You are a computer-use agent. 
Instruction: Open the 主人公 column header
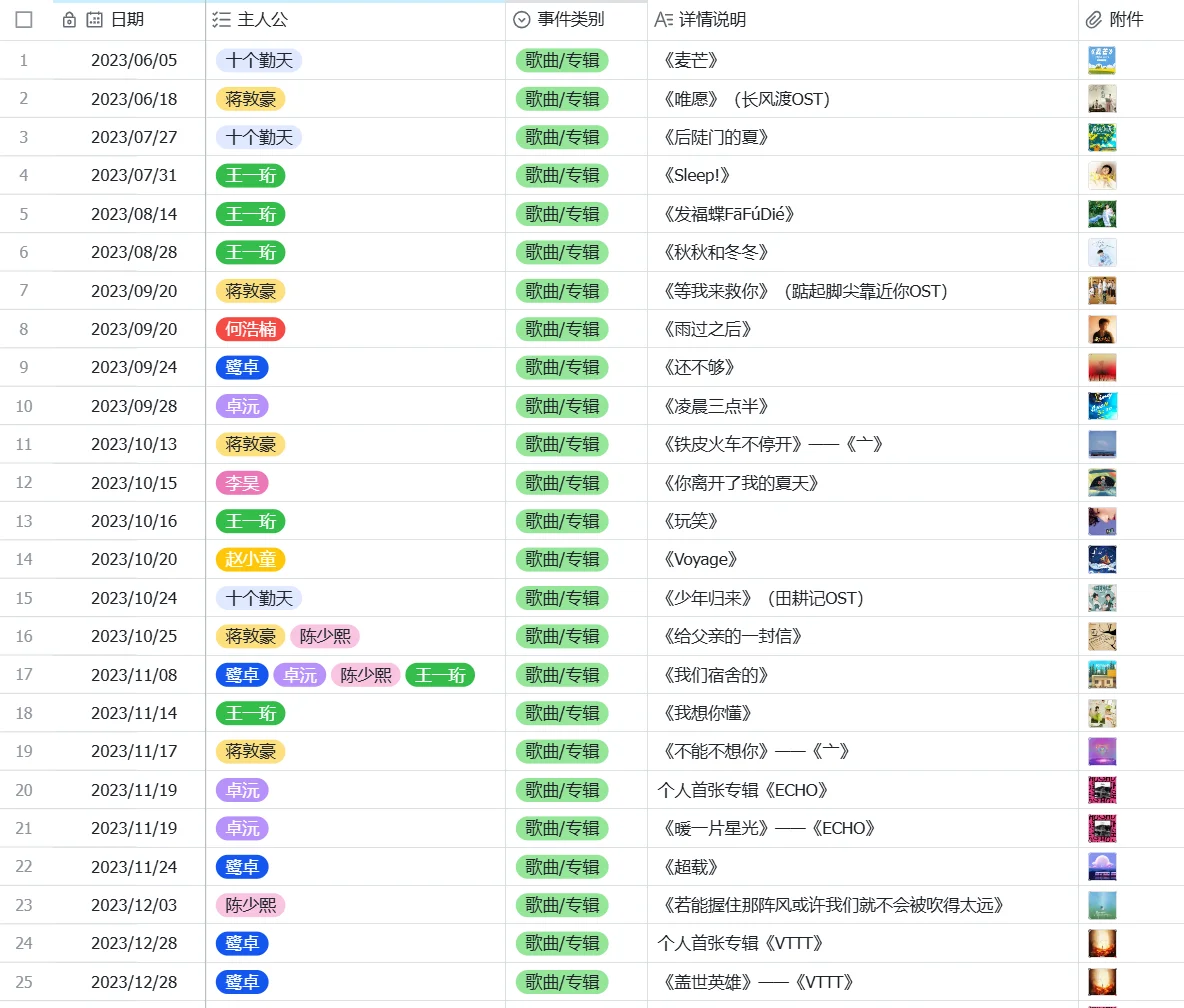point(356,20)
